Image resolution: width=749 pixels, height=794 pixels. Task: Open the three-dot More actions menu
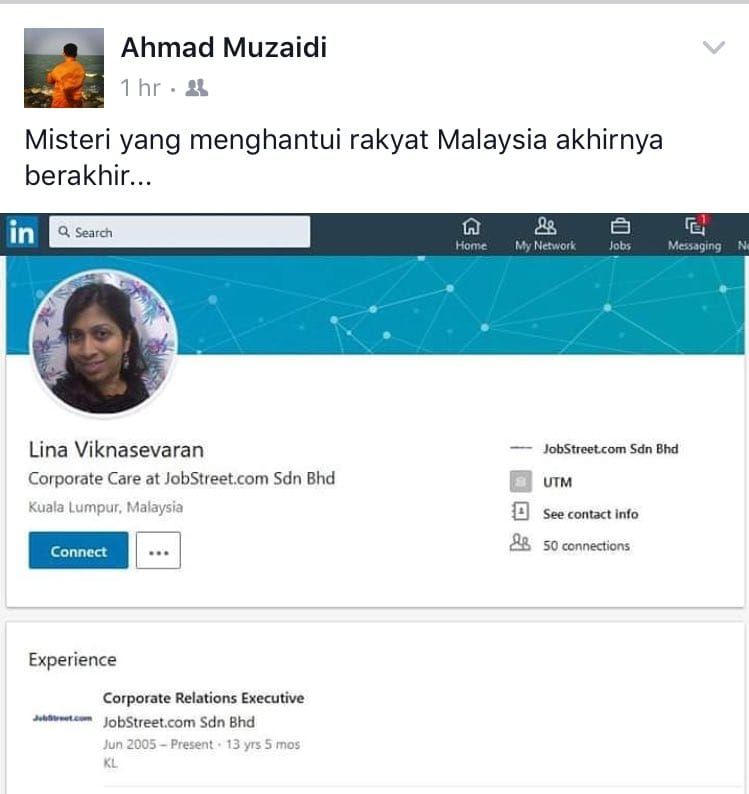click(159, 550)
